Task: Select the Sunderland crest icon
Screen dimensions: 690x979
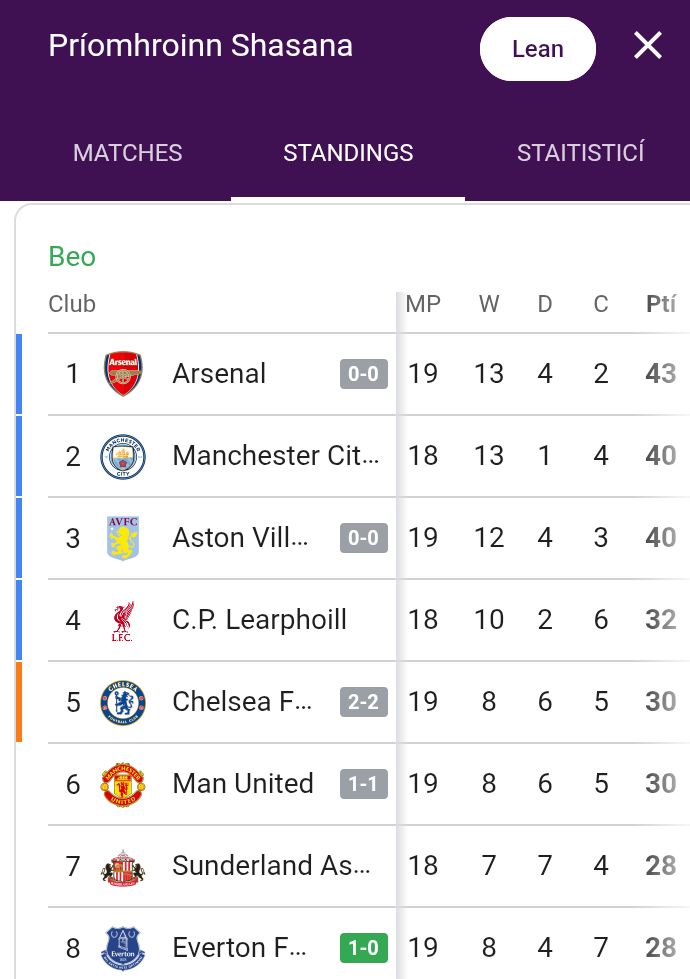Action: [123, 866]
